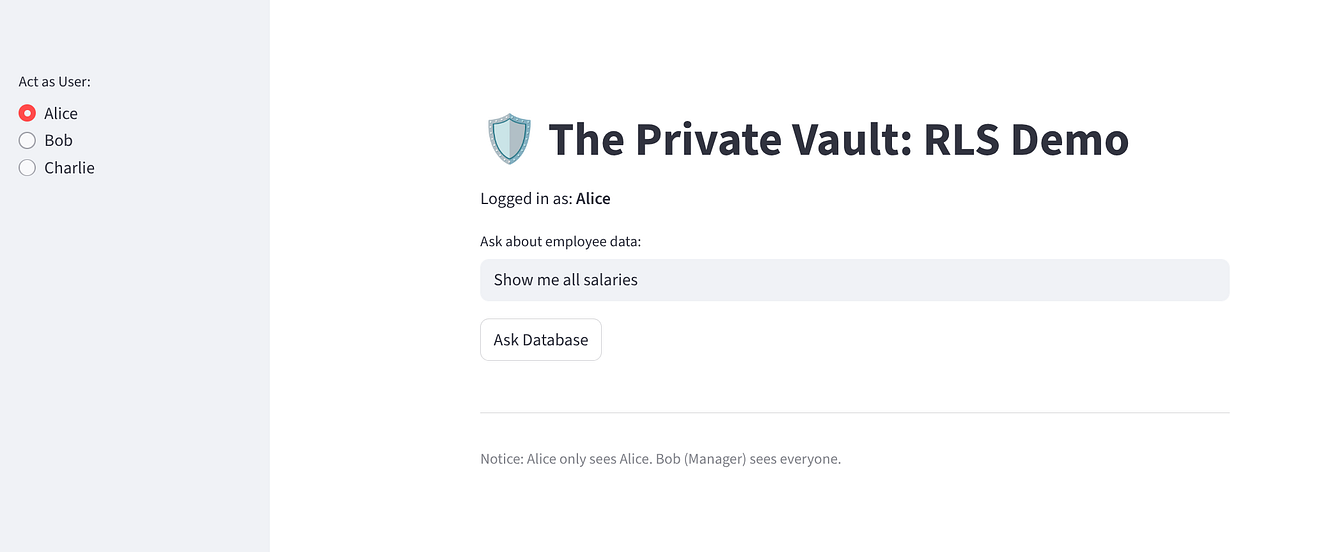The height and width of the screenshot is (552, 1332).
Task: Click the "Alice" radio option label text
Action: (x=61, y=114)
